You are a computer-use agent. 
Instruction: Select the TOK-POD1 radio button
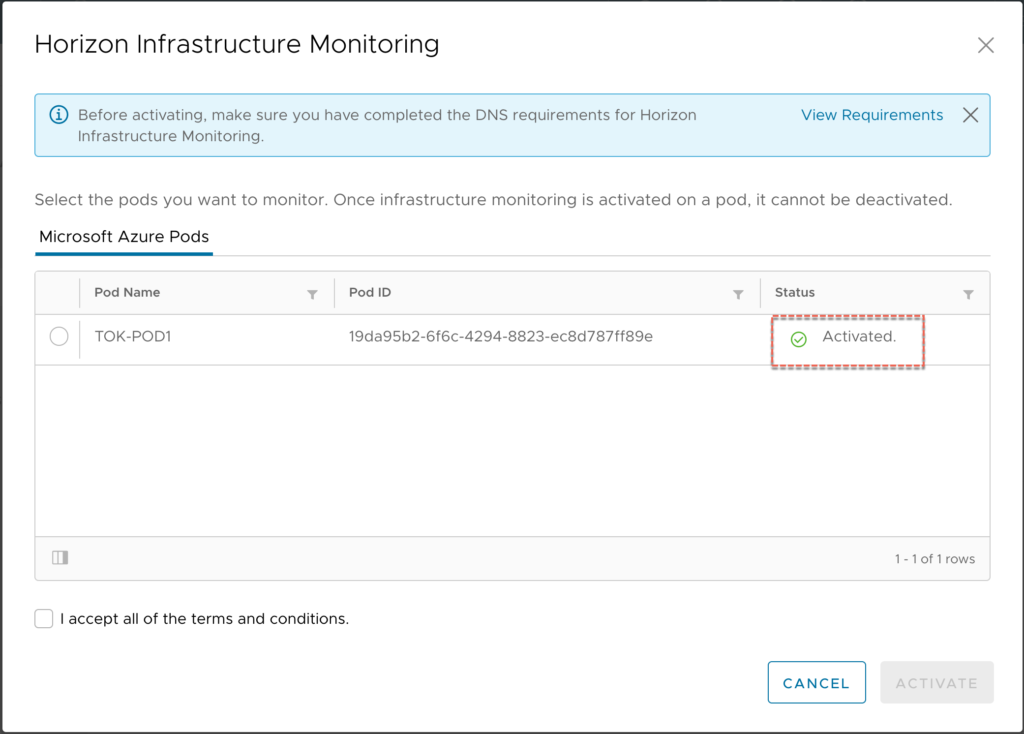pos(59,337)
